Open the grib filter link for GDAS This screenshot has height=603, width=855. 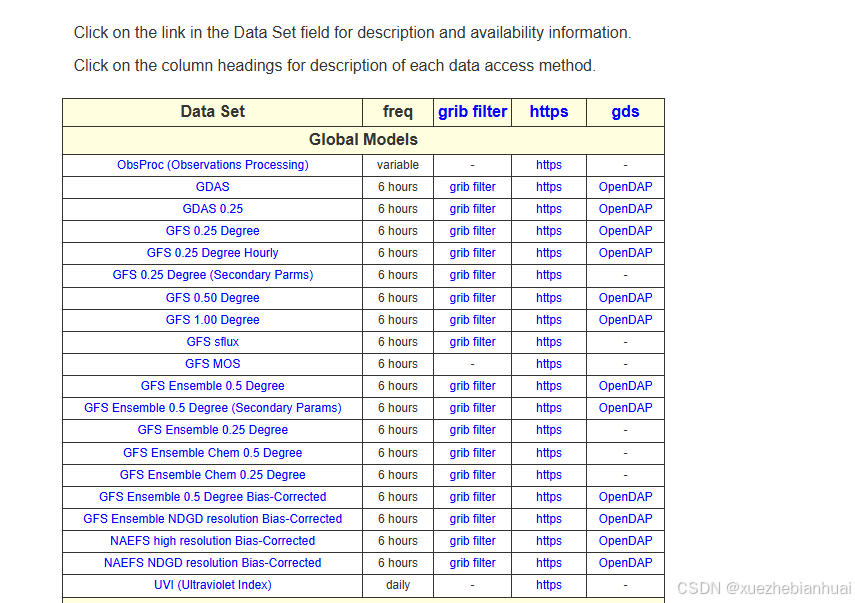pos(472,187)
